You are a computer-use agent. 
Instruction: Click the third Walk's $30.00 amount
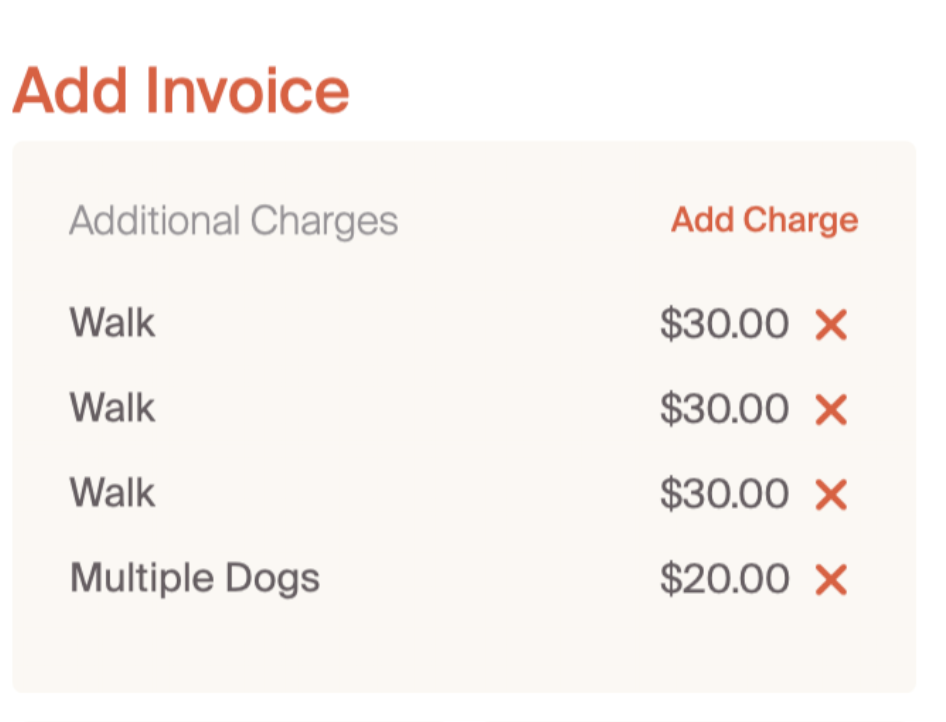click(x=724, y=495)
